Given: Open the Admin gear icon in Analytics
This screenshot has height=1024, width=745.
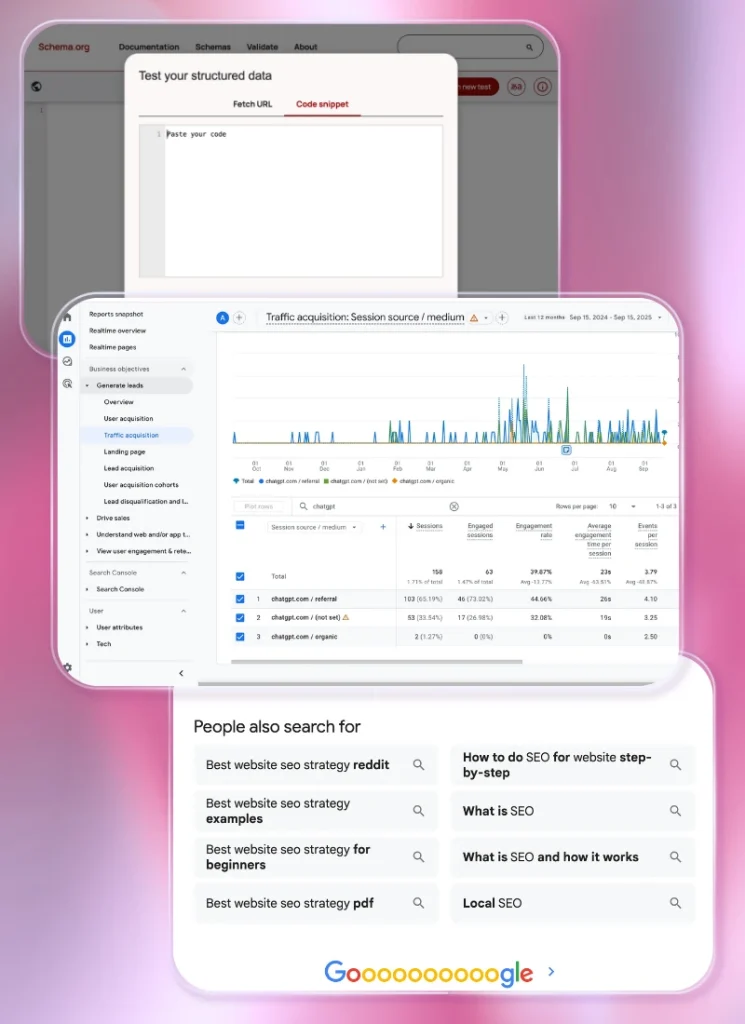Looking at the screenshot, I should coord(67,667).
